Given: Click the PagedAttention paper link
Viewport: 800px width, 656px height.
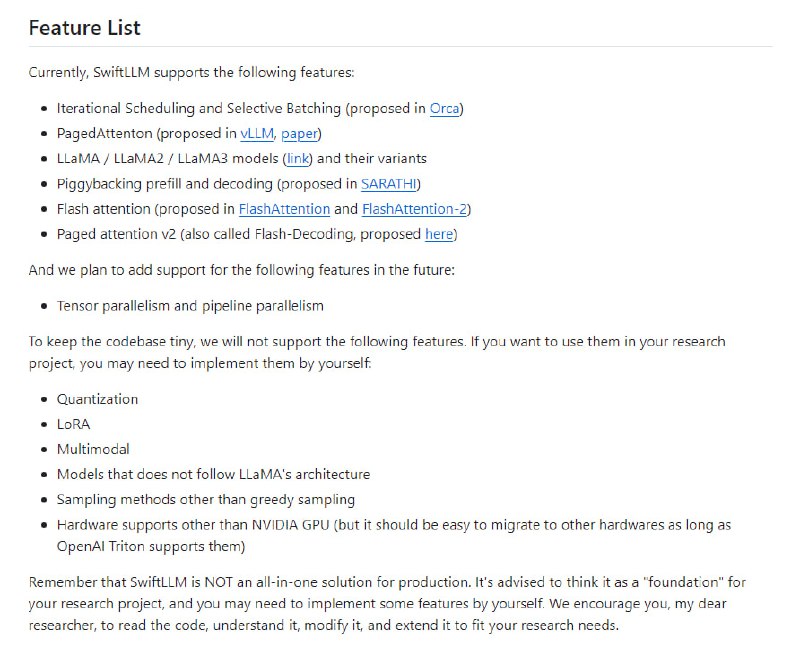Looking at the screenshot, I should point(299,133).
